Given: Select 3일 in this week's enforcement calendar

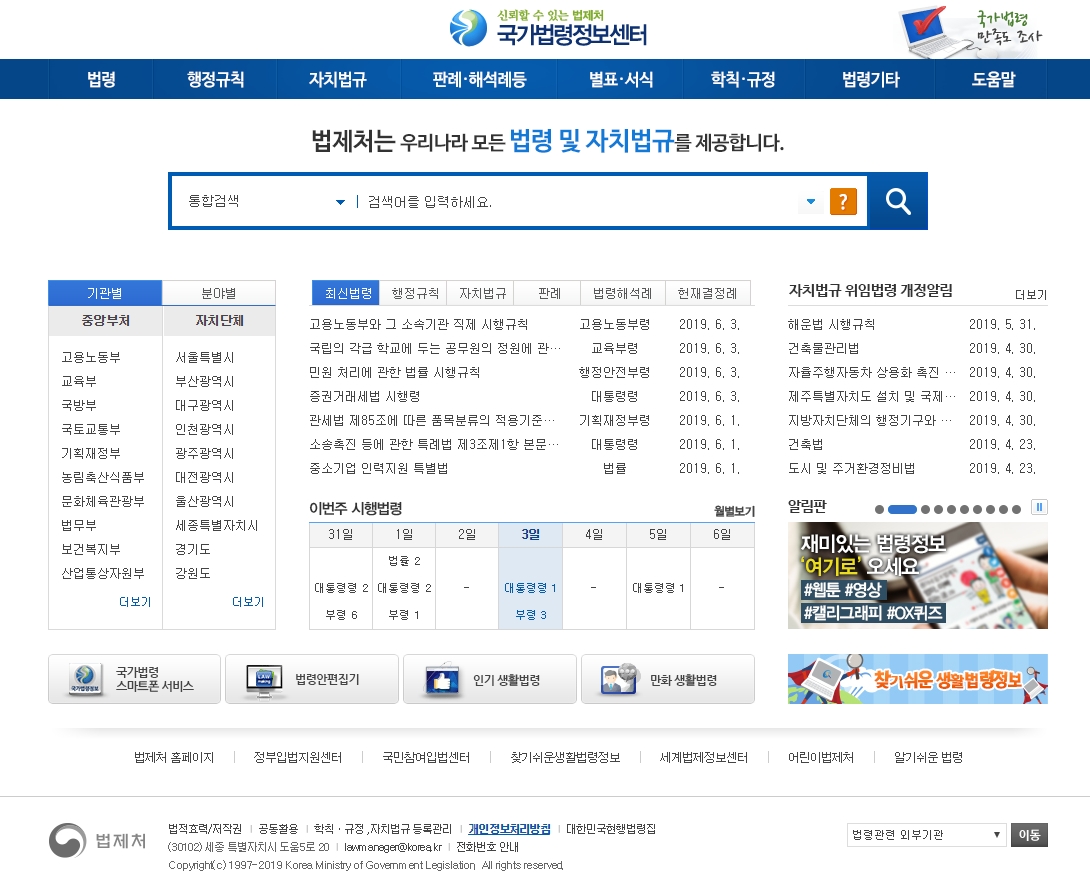Looking at the screenshot, I should [530, 535].
